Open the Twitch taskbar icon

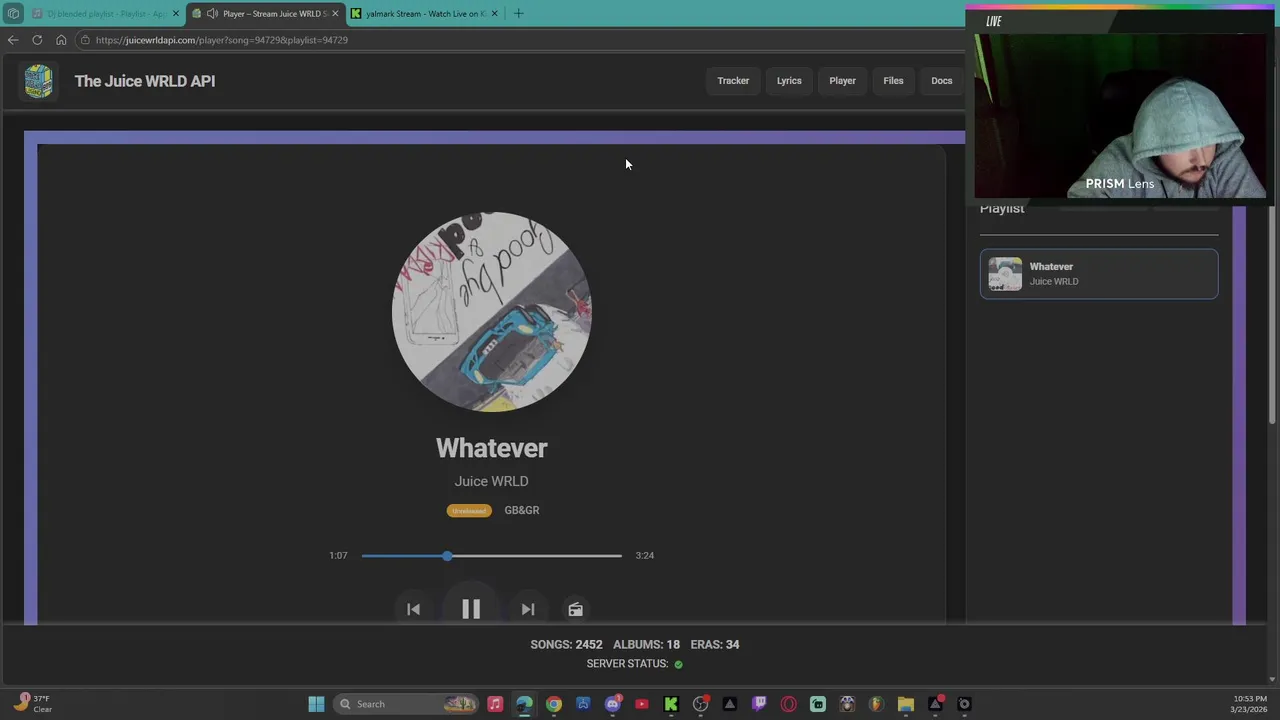(x=759, y=704)
